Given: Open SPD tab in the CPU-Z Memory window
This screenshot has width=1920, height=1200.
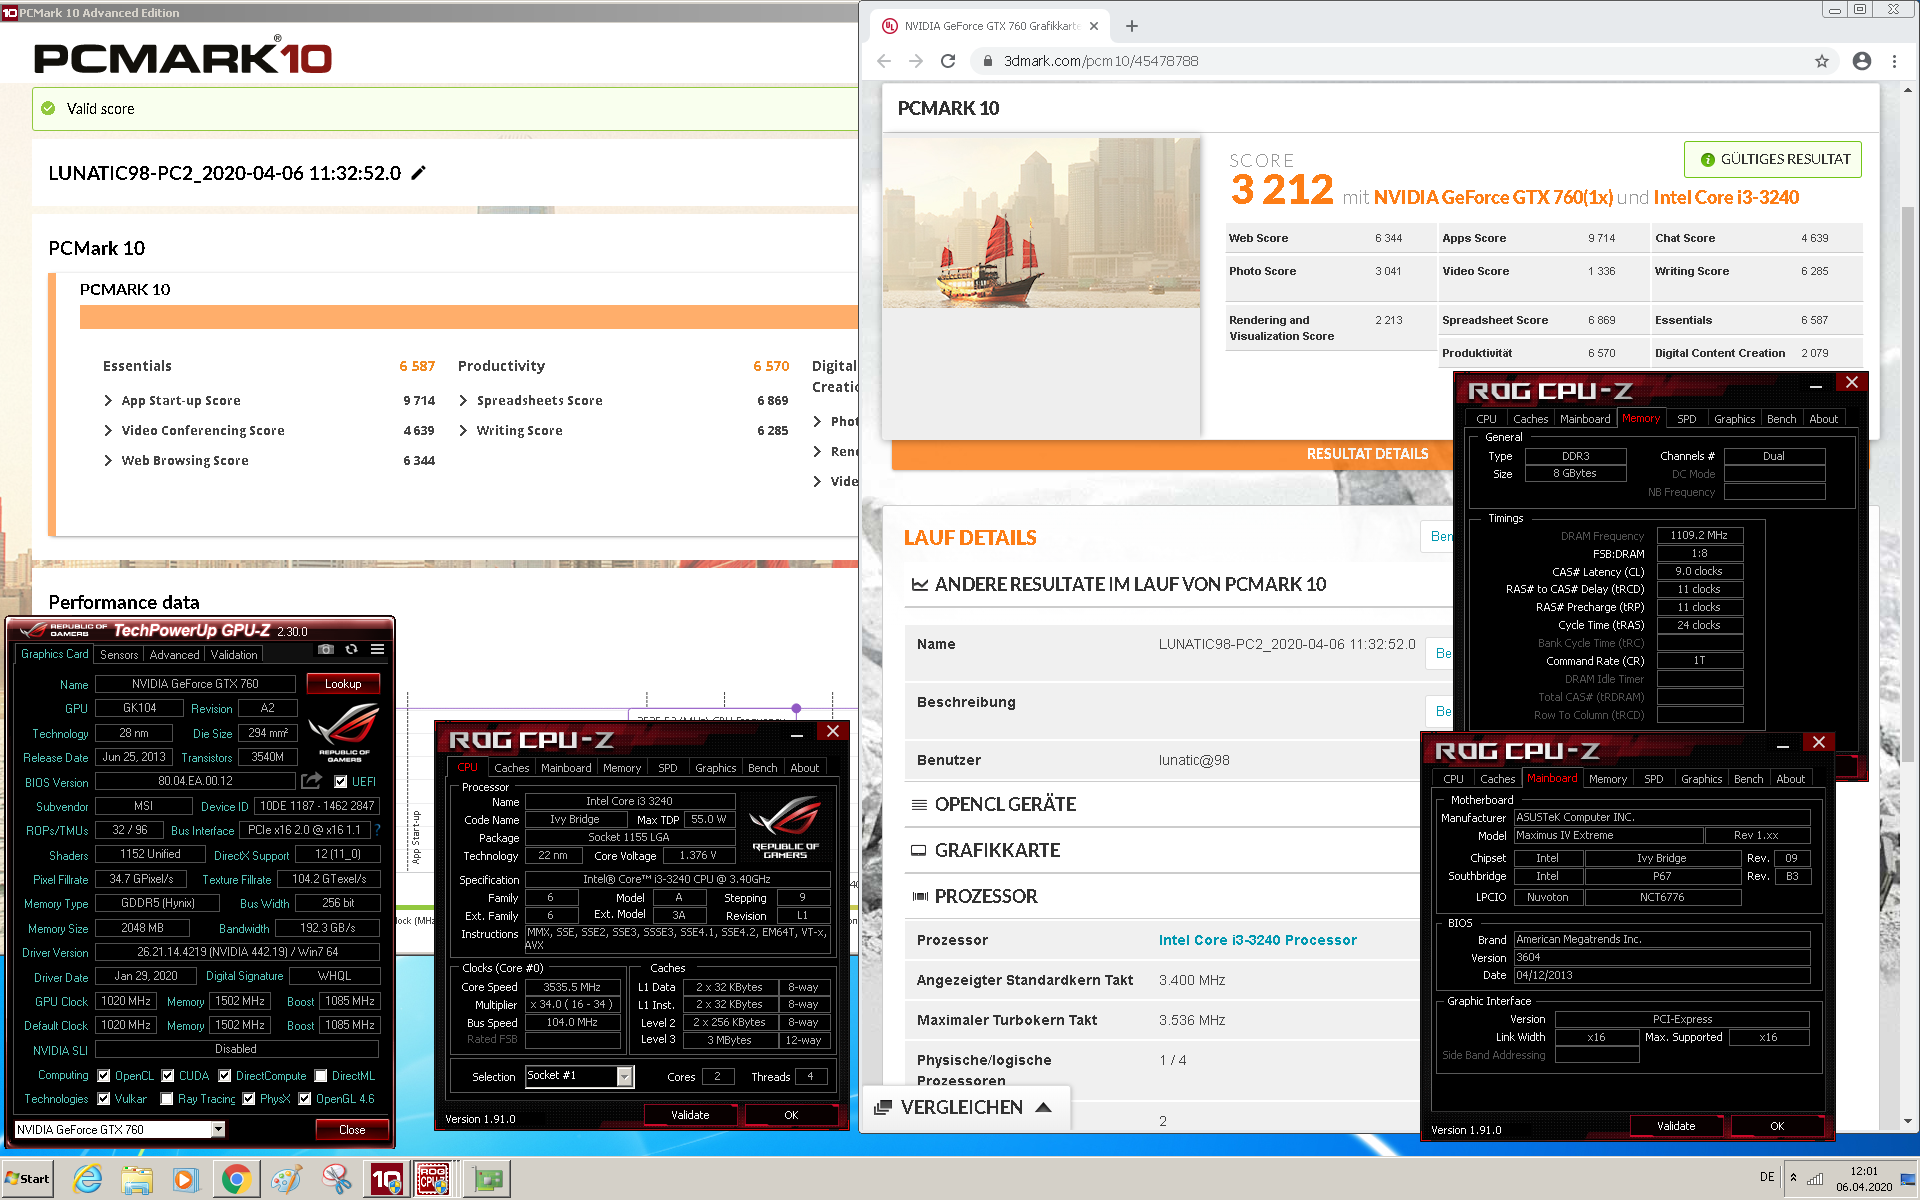Looking at the screenshot, I should click(x=1686, y=419).
